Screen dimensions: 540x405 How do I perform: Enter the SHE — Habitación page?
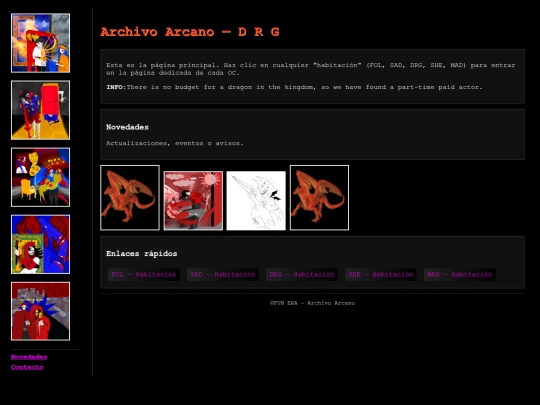[381, 274]
